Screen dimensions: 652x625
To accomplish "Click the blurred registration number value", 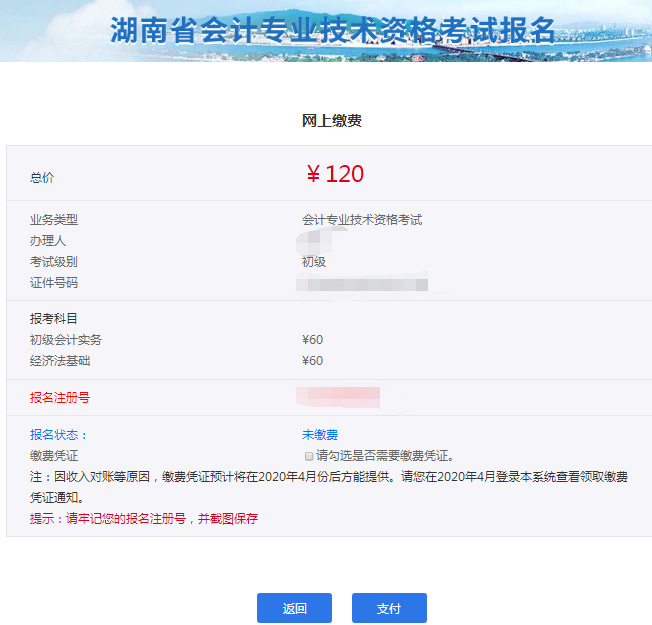I will tap(338, 397).
